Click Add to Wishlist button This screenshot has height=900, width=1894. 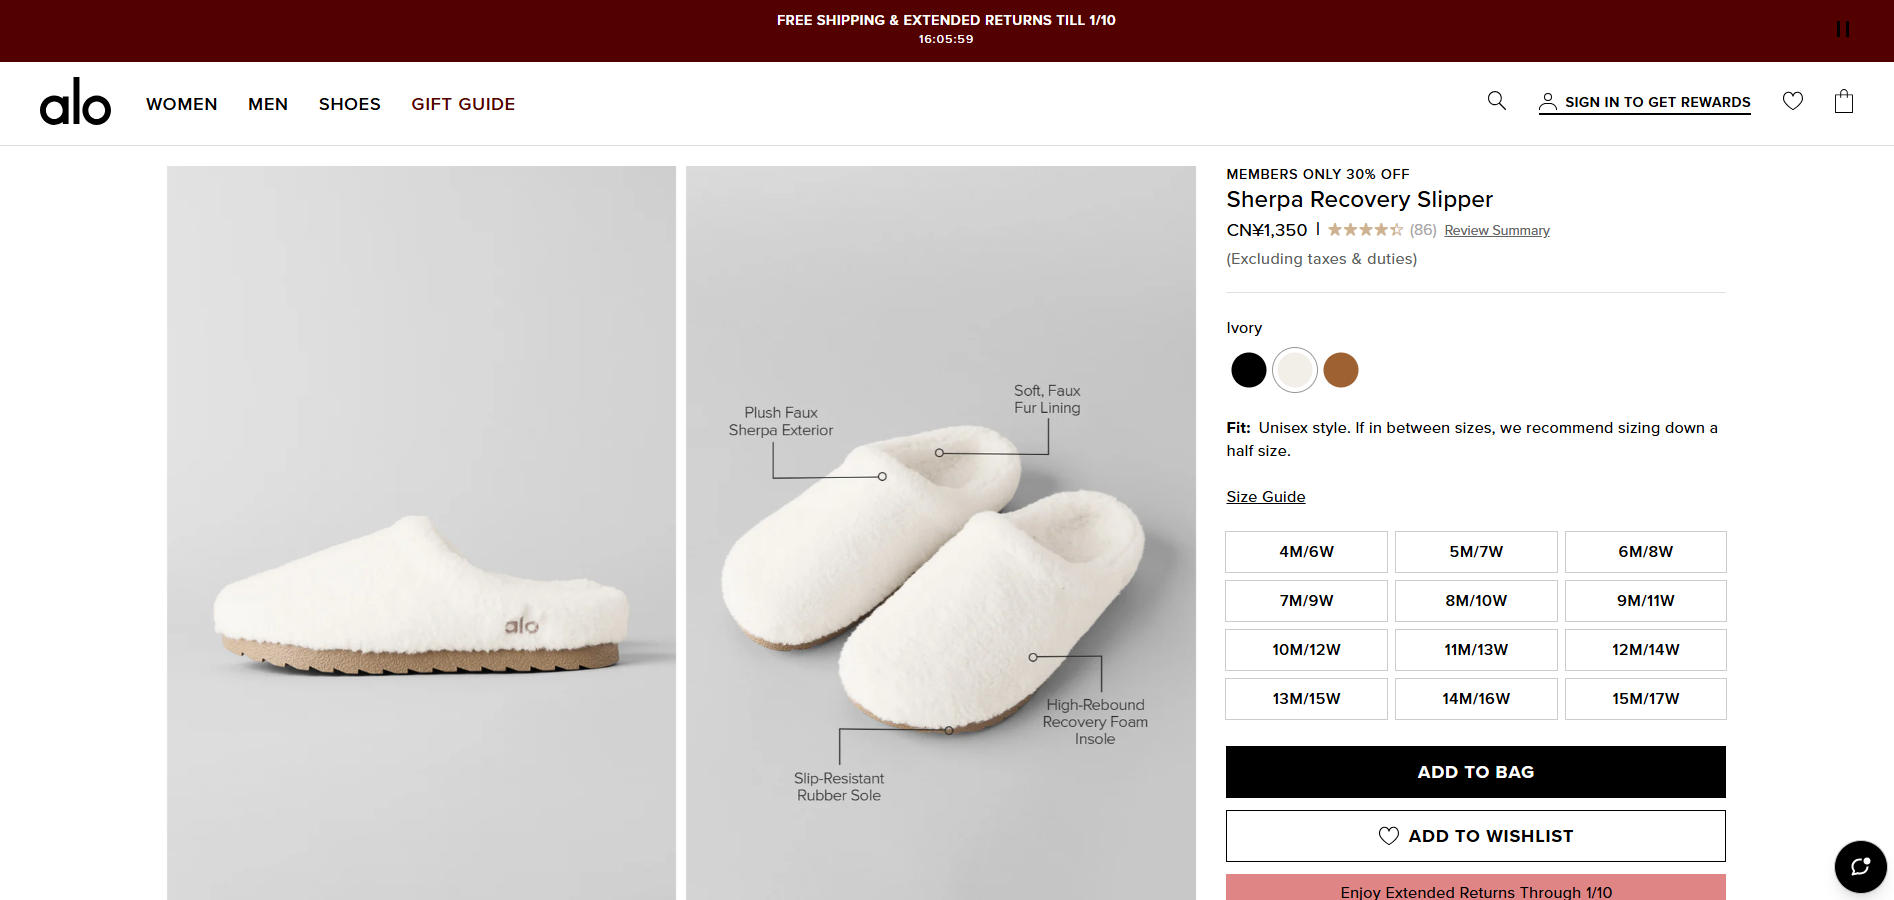pos(1475,836)
